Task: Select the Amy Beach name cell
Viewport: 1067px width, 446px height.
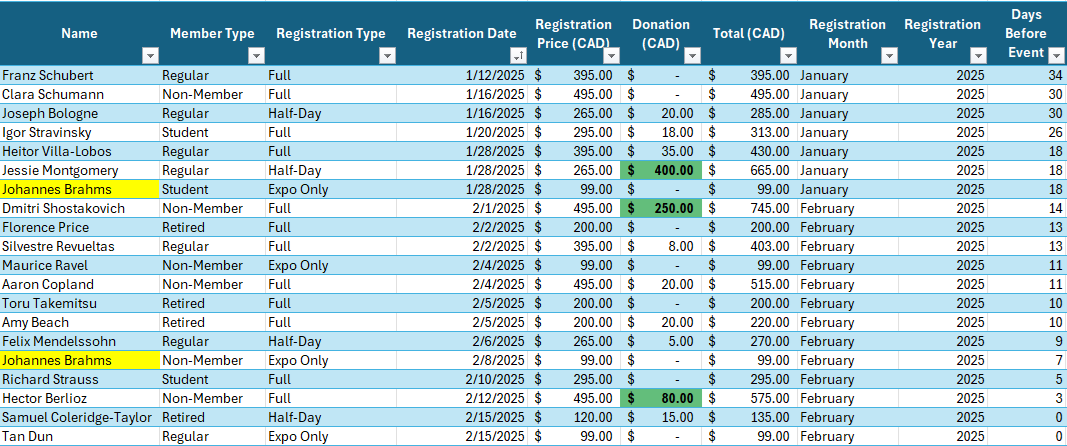Action: coord(80,322)
